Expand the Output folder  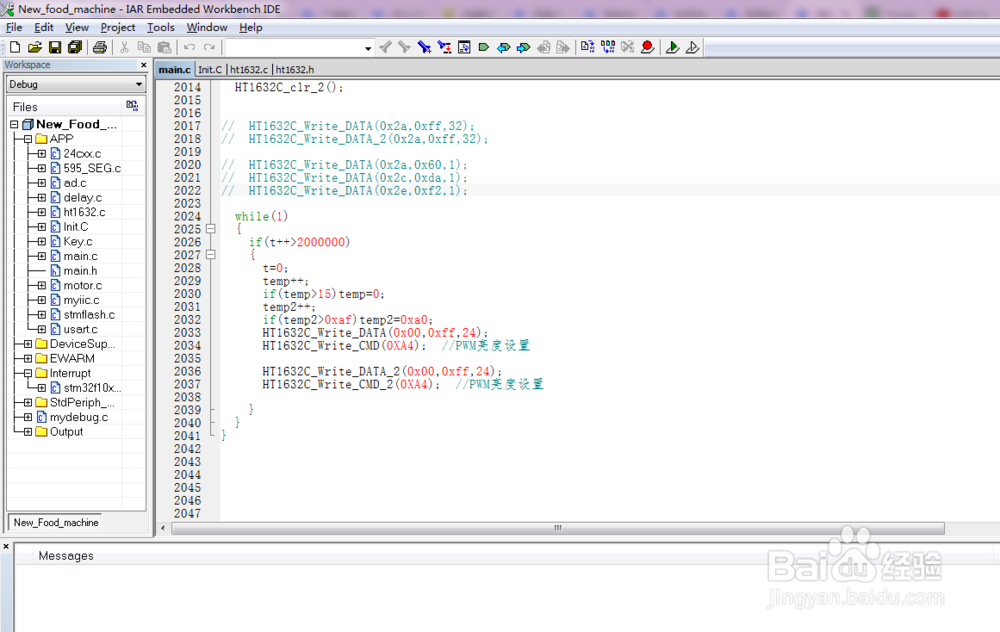pyautogui.click(x=27, y=432)
